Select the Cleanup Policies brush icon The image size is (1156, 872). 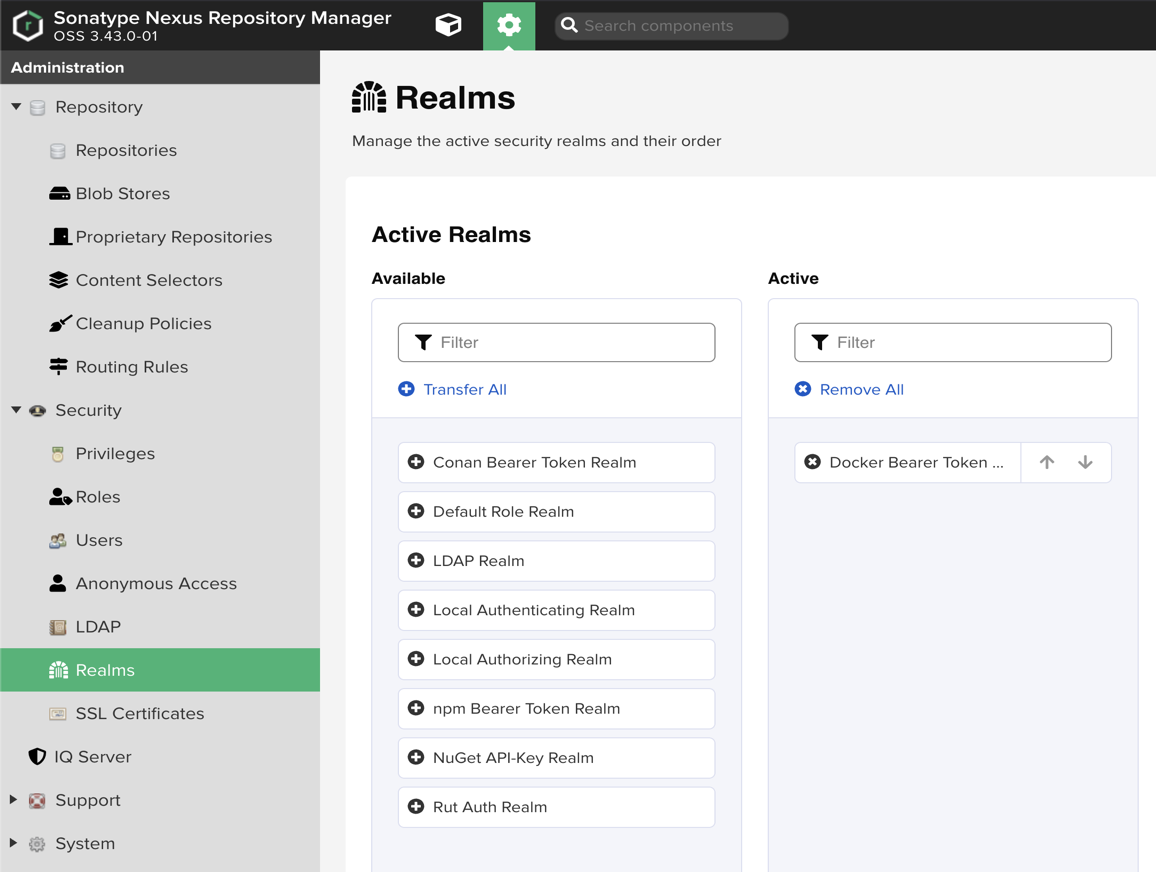59,323
